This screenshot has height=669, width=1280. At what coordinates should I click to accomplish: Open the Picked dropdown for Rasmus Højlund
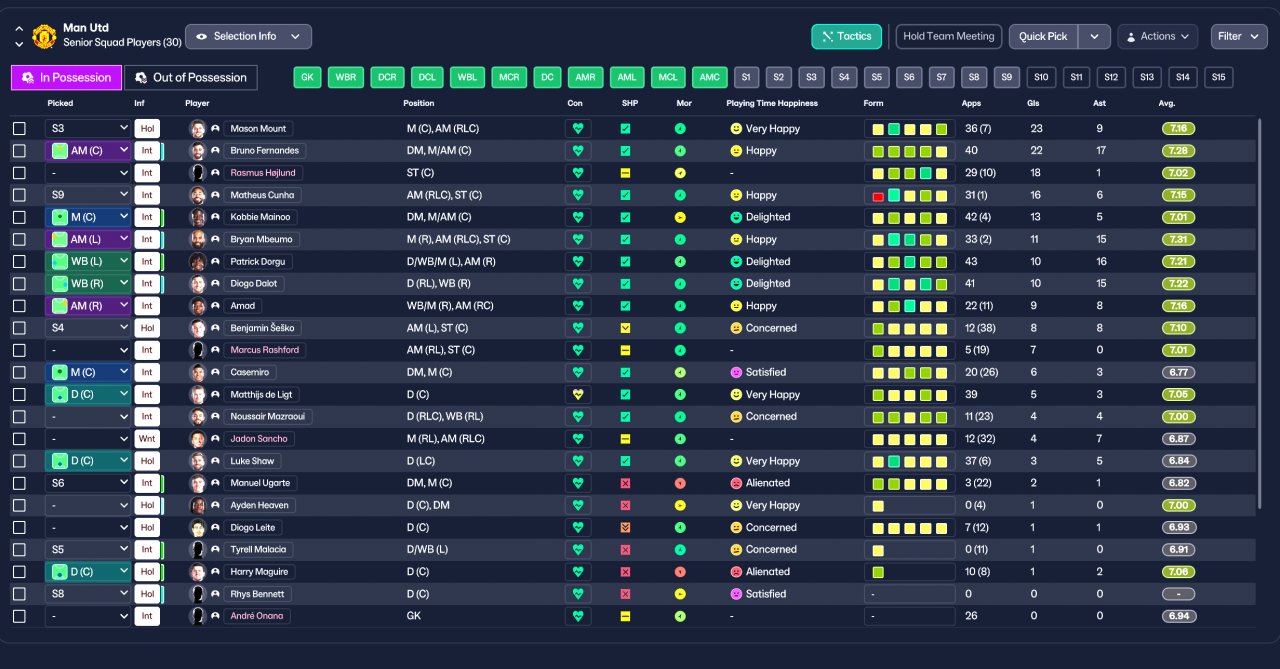point(88,173)
